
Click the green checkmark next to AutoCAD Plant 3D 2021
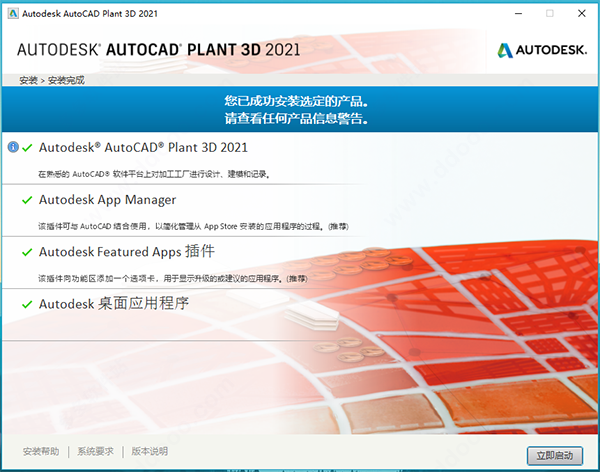tap(27, 148)
